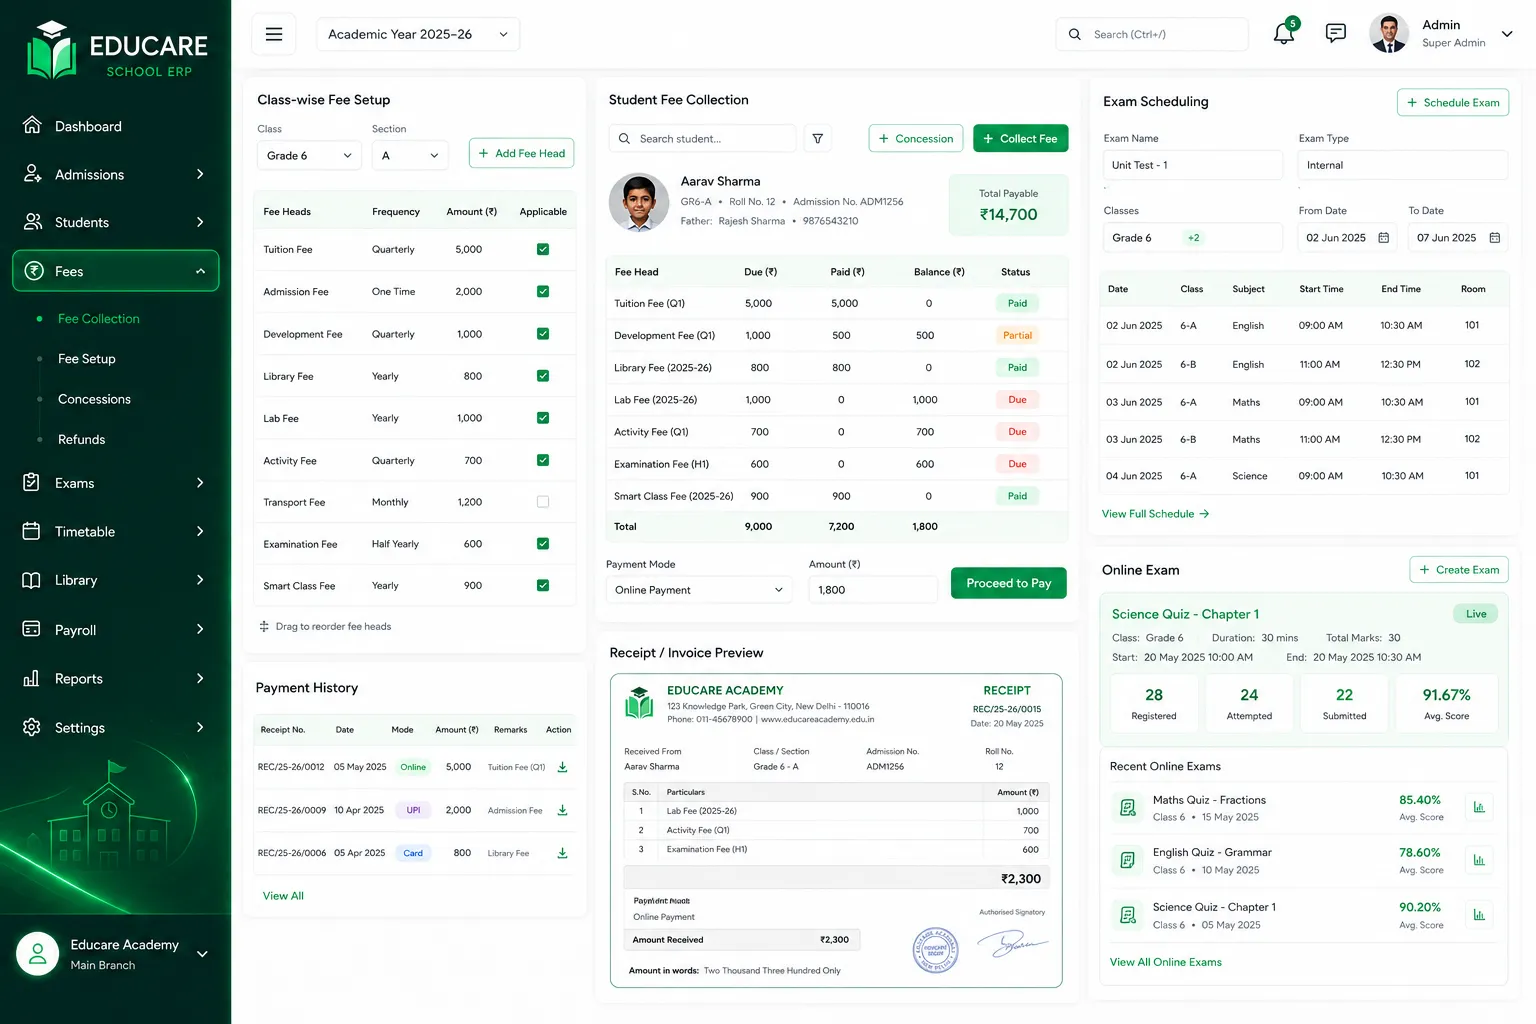
Task: Open the chat messages icon
Action: click(x=1335, y=33)
